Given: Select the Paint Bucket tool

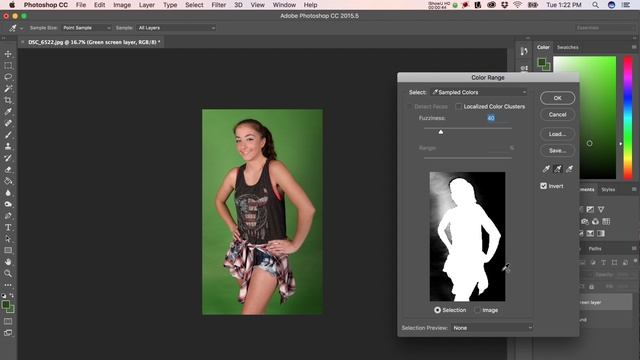Looking at the screenshot, I should pos(8,181).
